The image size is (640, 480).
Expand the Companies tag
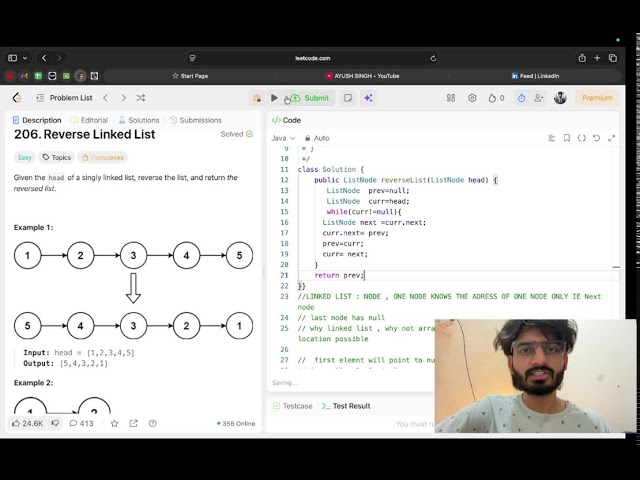pos(103,158)
